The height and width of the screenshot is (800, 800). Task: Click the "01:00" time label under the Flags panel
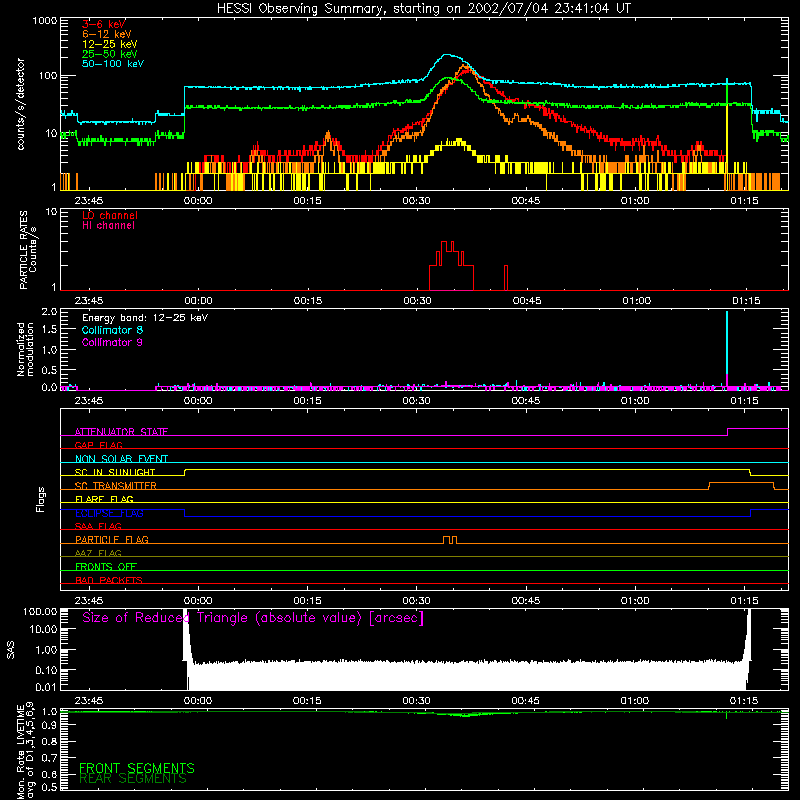click(x=635, y=601)
